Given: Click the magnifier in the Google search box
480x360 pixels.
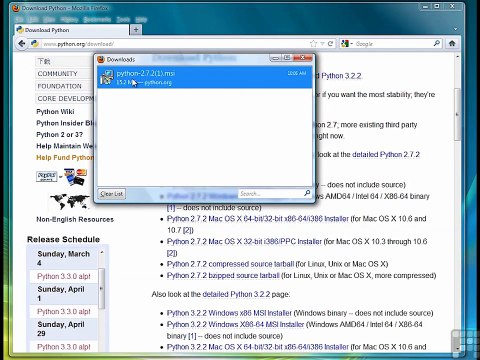Looking at the screenshot, I should [x=437, y=43].
